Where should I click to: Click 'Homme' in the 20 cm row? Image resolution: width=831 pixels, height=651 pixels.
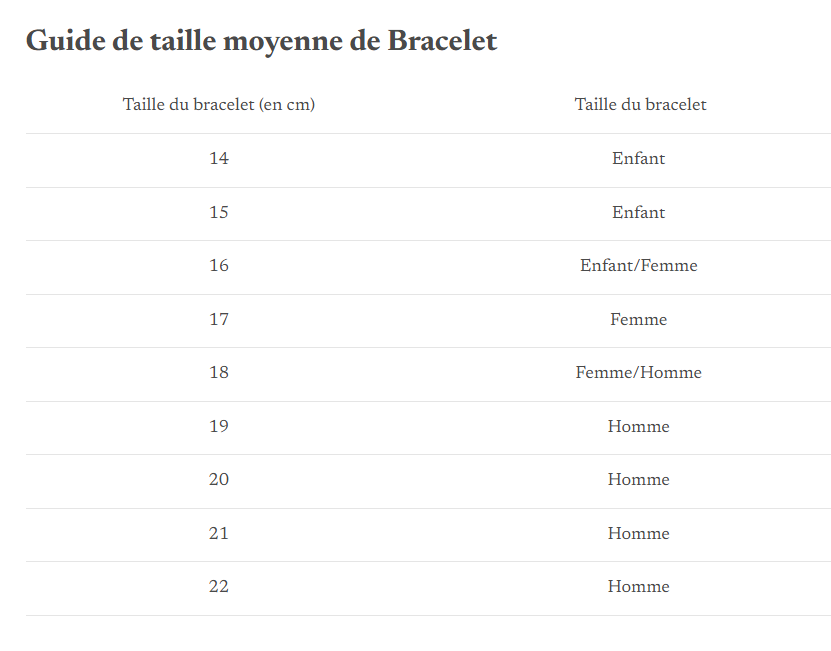coord(638,479)
